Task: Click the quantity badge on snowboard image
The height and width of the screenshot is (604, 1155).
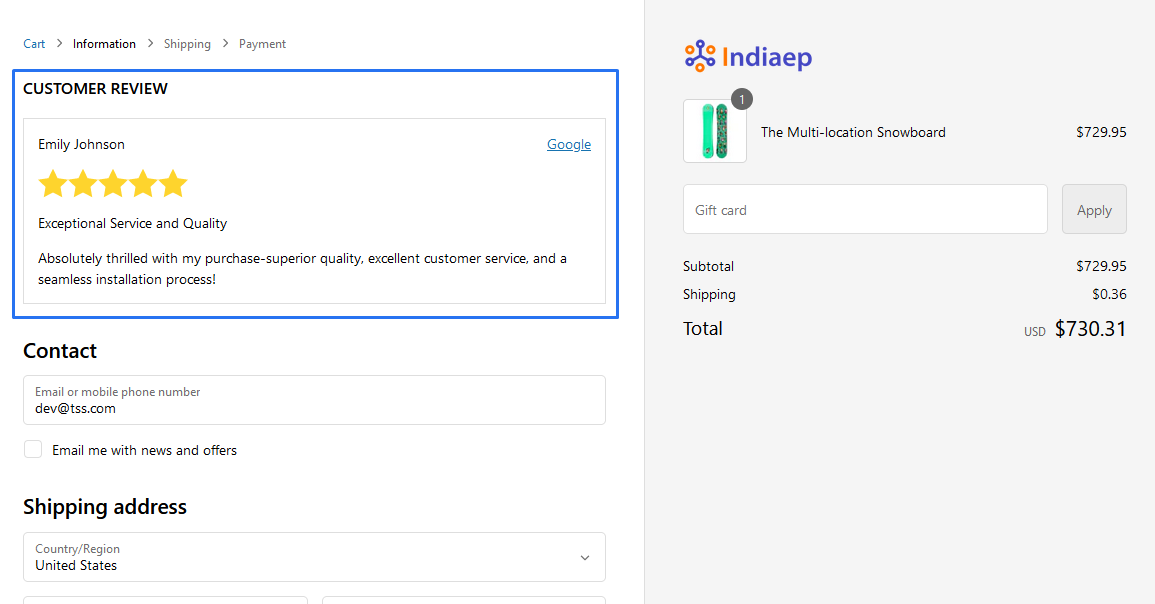Action: coord(741,99)
